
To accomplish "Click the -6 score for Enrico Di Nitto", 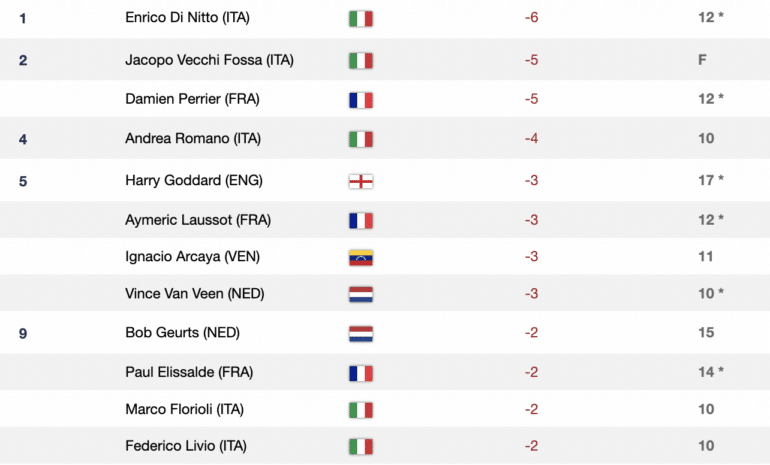I will click(x=532, y=19).
